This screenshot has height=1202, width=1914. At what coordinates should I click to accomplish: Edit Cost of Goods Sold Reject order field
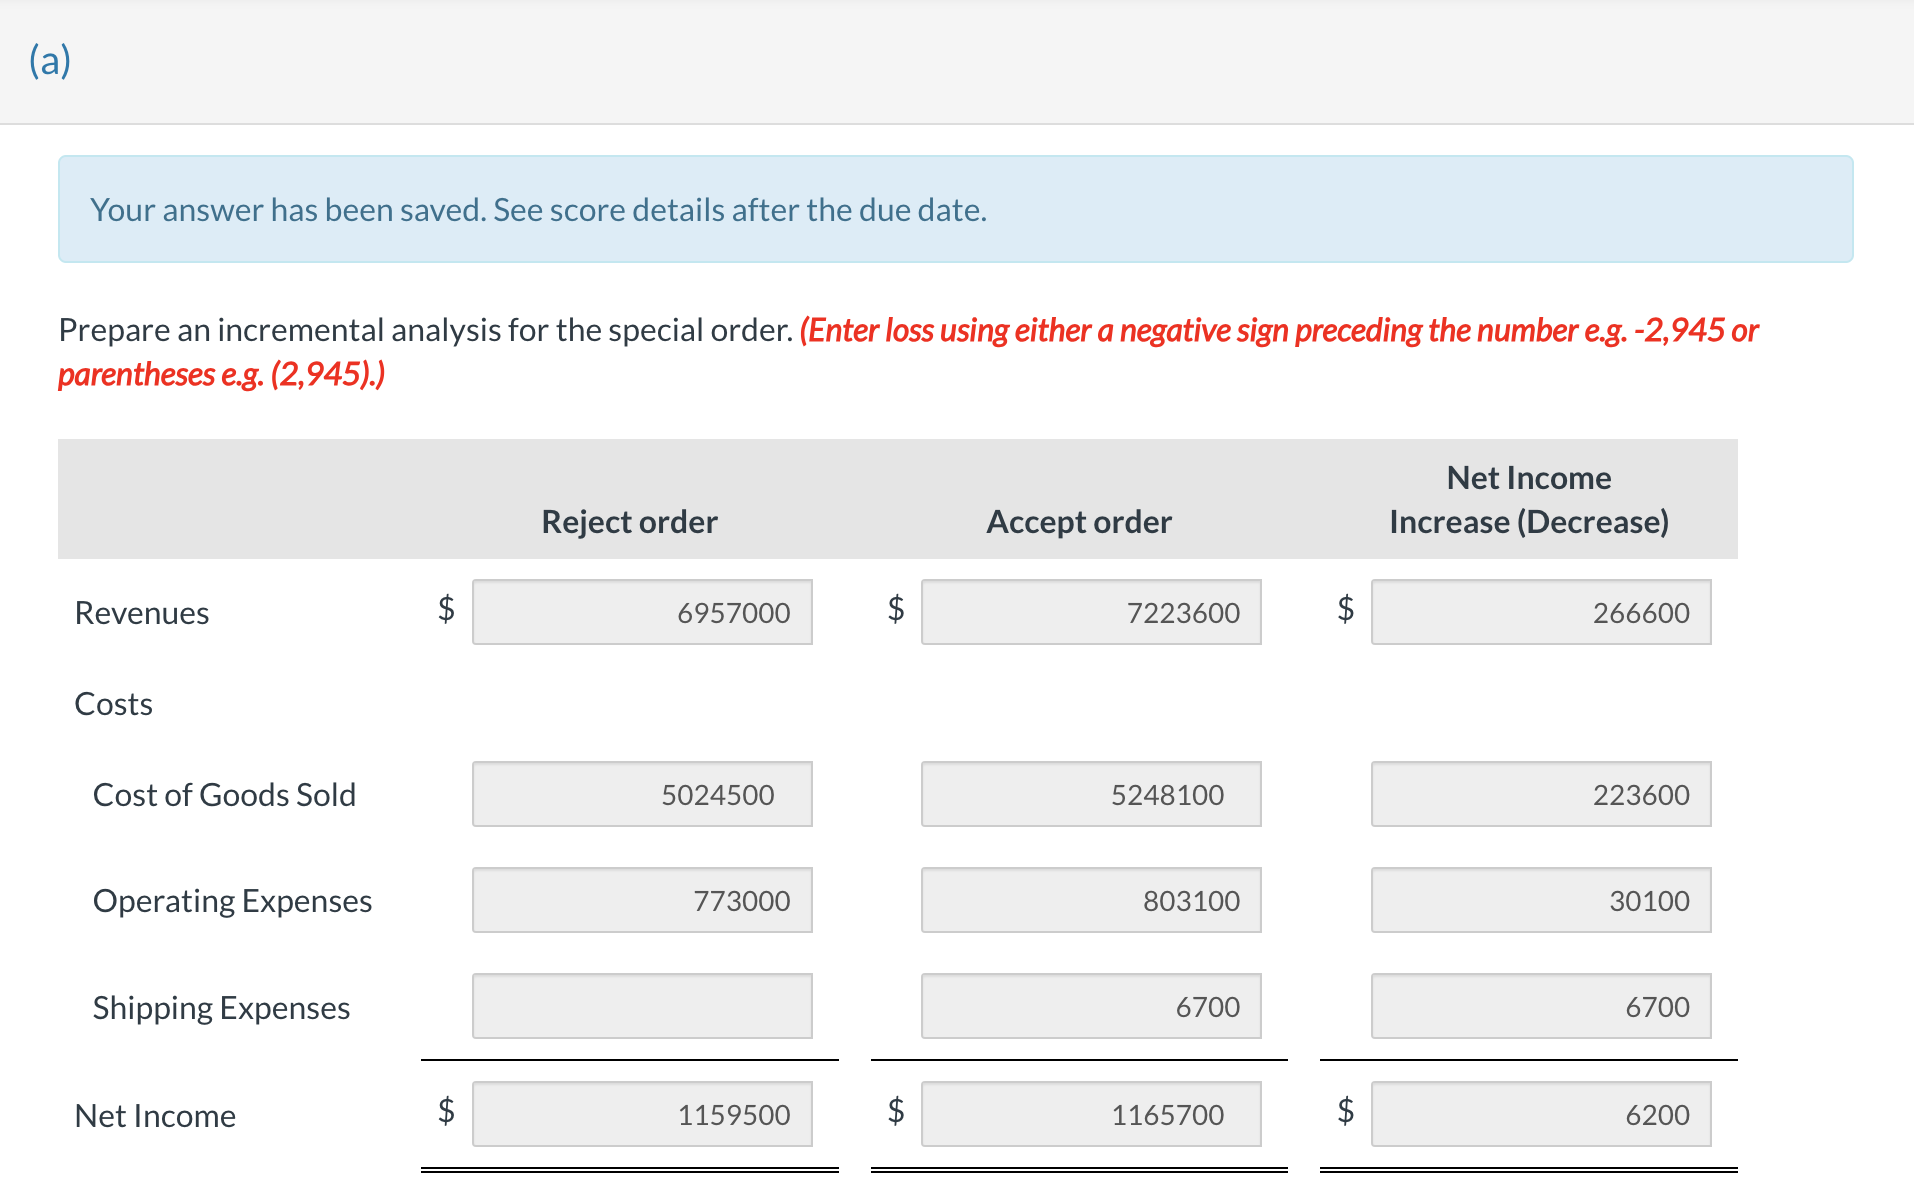click(x=642, y=794)
